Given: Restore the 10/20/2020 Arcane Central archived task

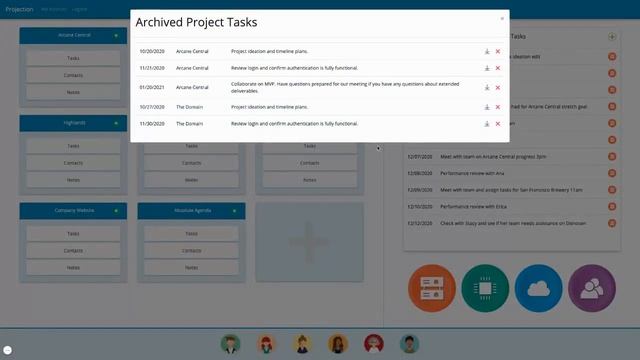Looking at the screenshot, I should click(x=487, y=51).
